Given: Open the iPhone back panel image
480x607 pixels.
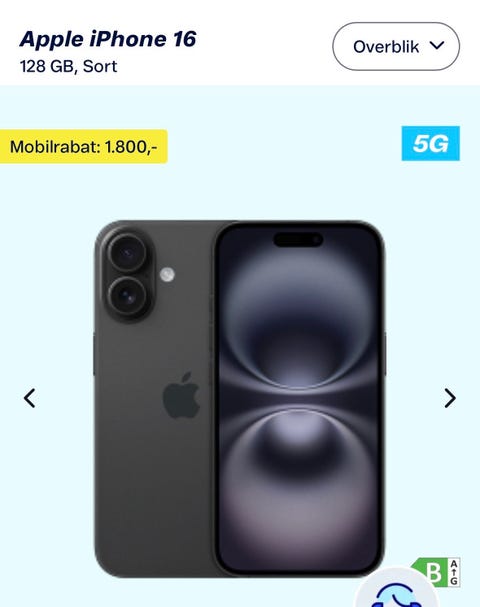Looking at the screenshot, I should (155, 399).
